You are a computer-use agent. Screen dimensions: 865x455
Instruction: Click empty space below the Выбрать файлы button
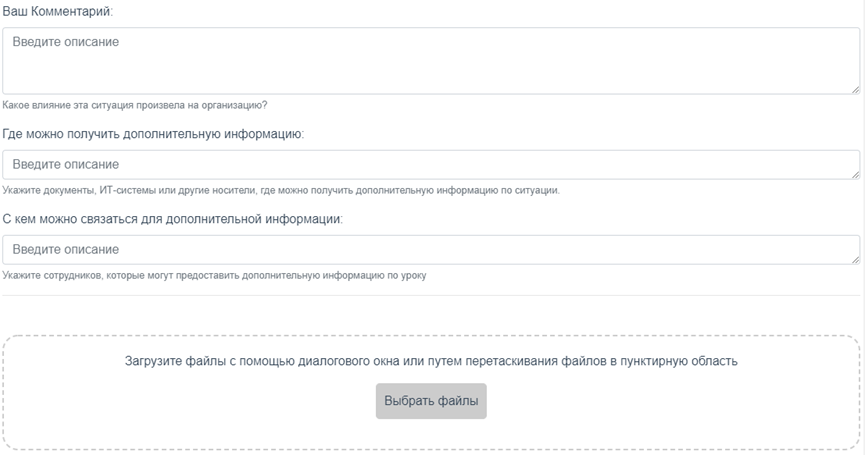click(x=431, y=434)
